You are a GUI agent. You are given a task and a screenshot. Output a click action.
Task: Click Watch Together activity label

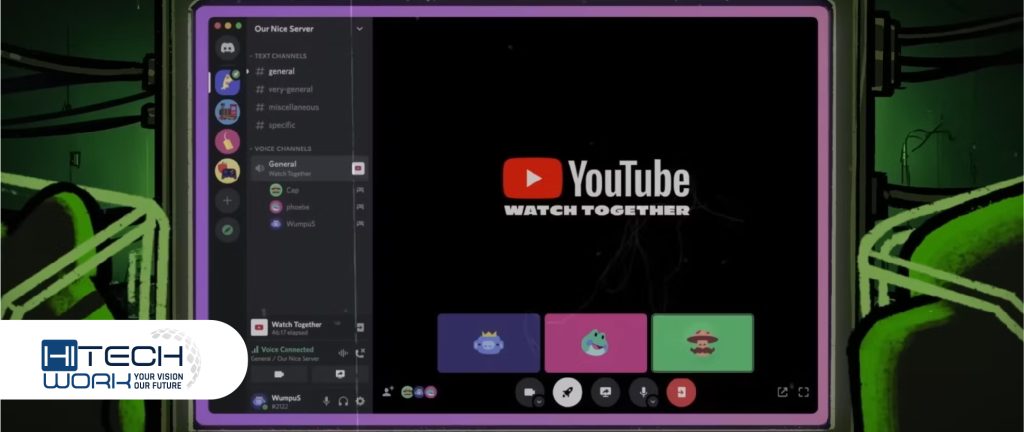click(296, 324)
